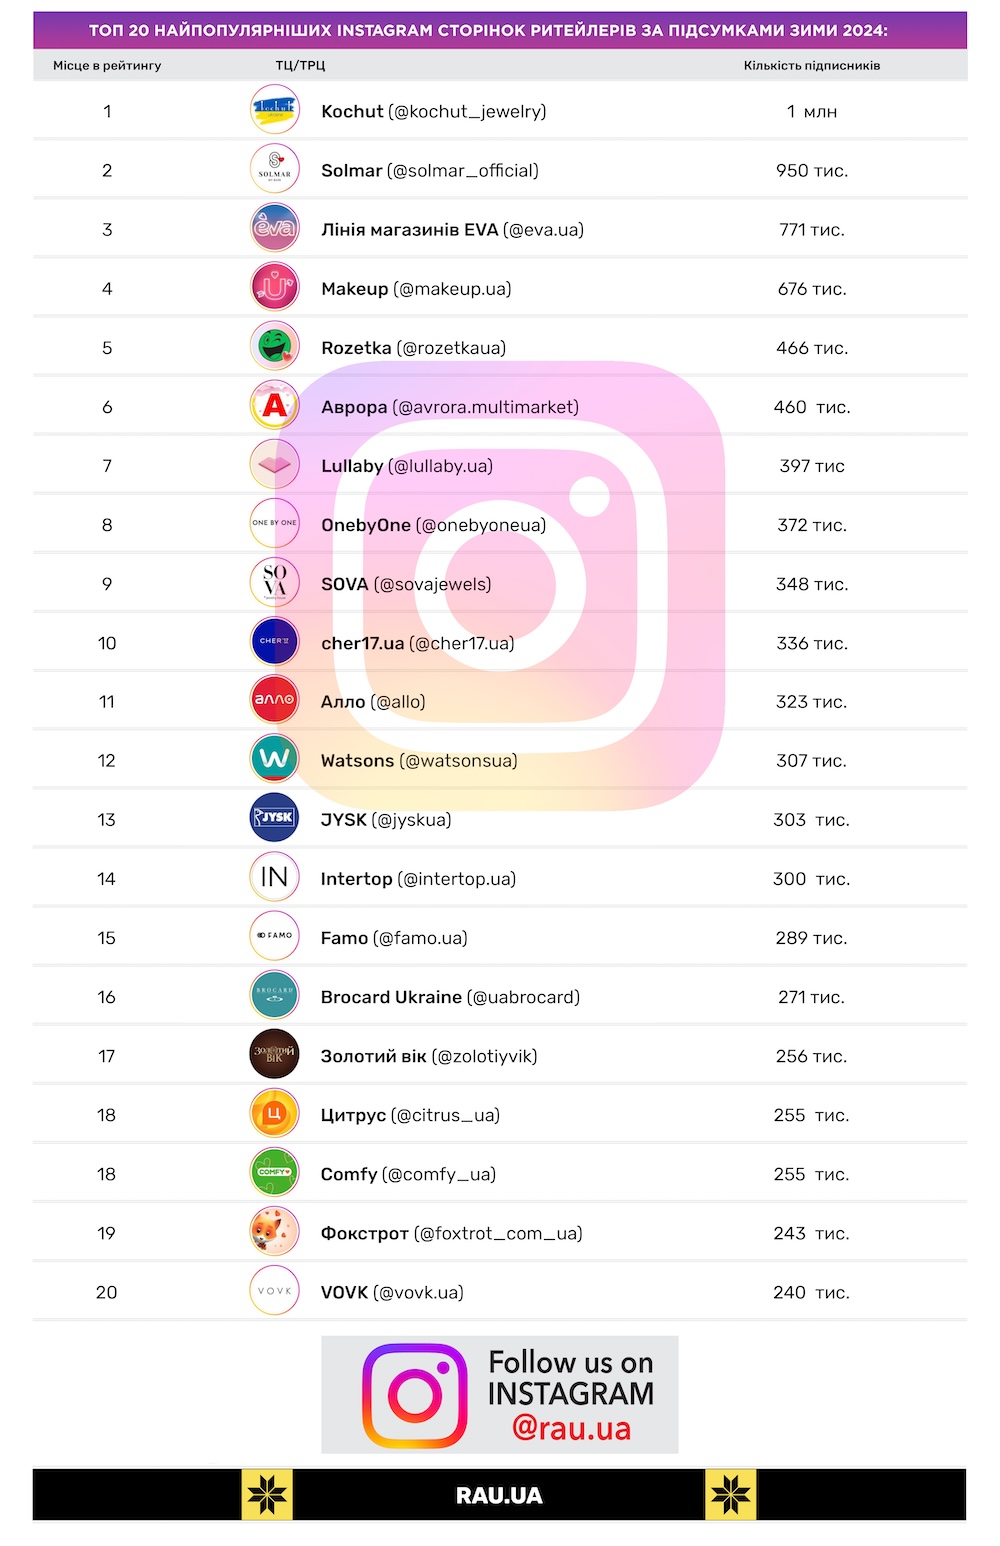Choose the Аврора red letter logo
This screenshot has width=1000, height=1546.
pos(274,405)
